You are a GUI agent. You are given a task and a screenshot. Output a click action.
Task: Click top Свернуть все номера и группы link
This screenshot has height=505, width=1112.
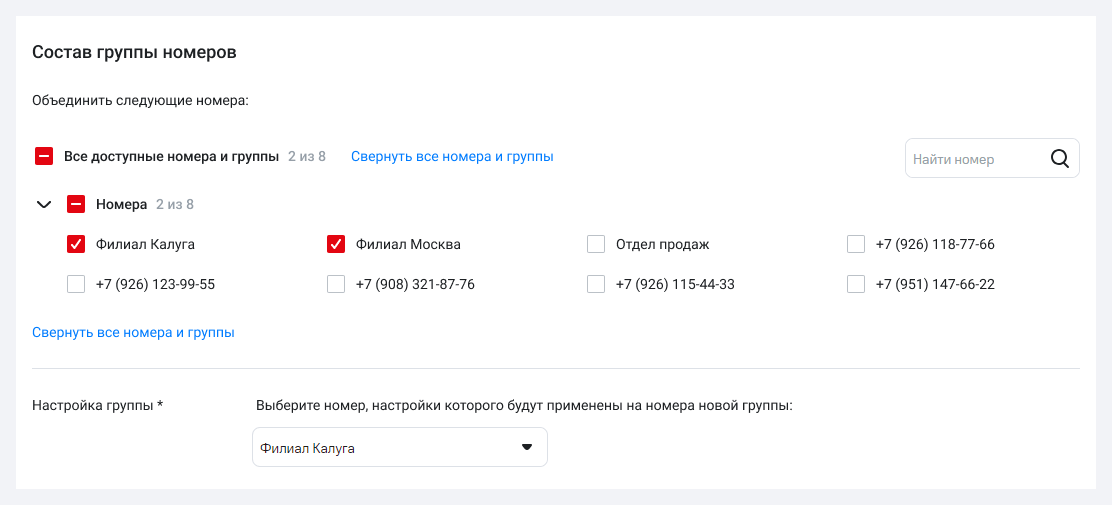[x=452, y=157]
